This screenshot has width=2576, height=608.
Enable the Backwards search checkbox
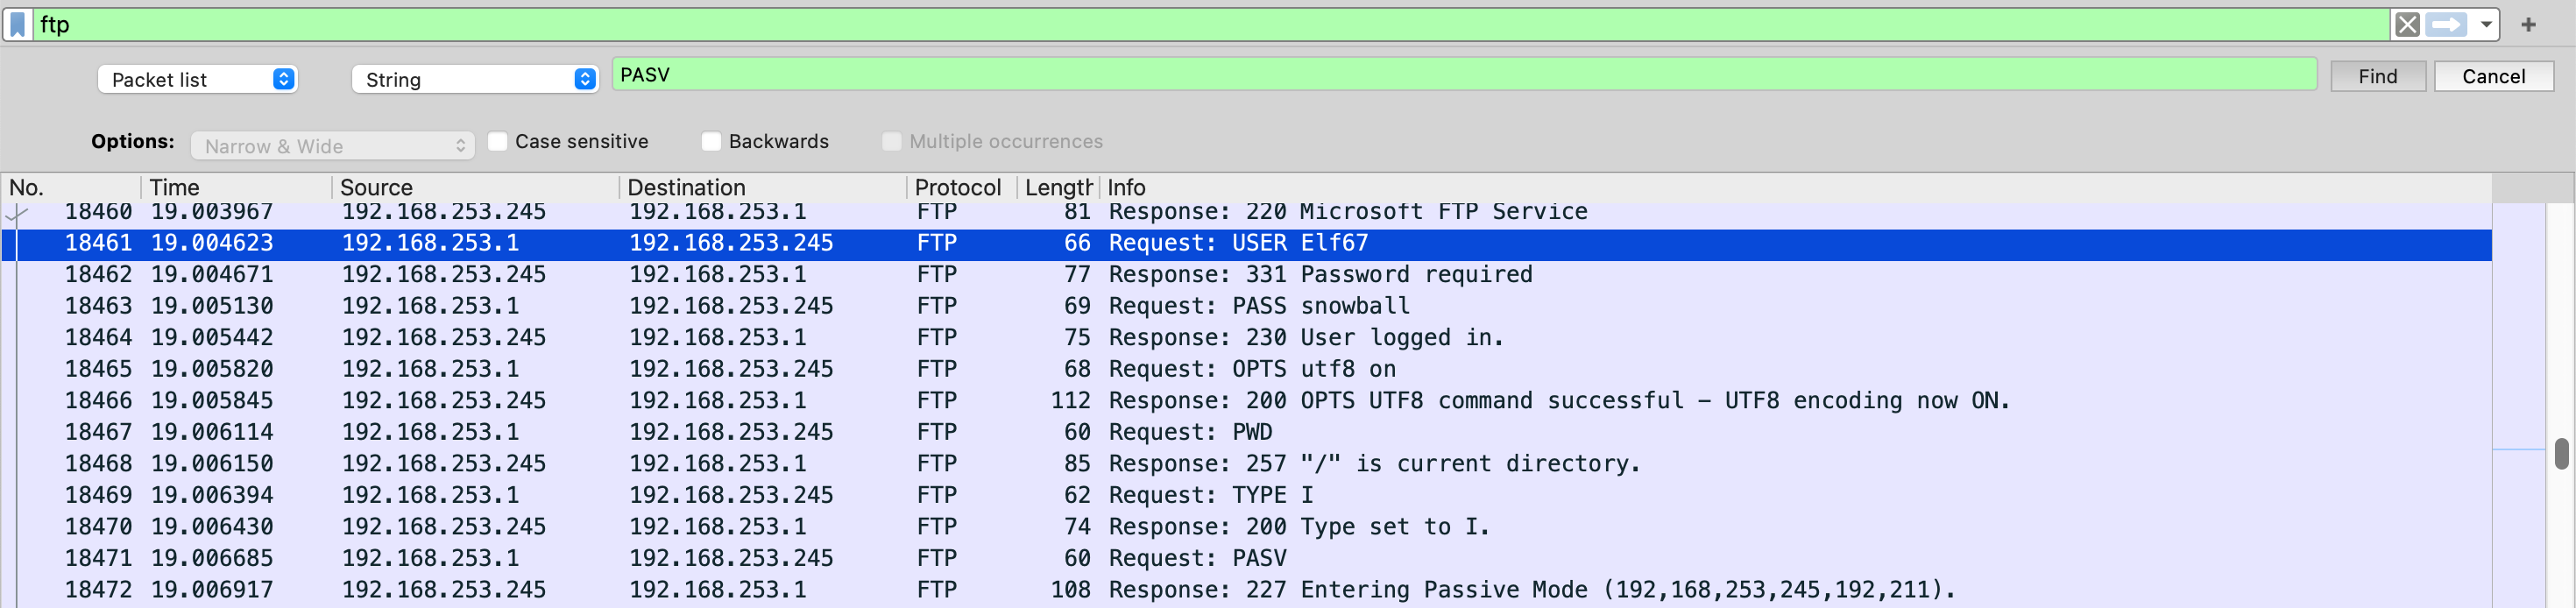coord(711,141)
